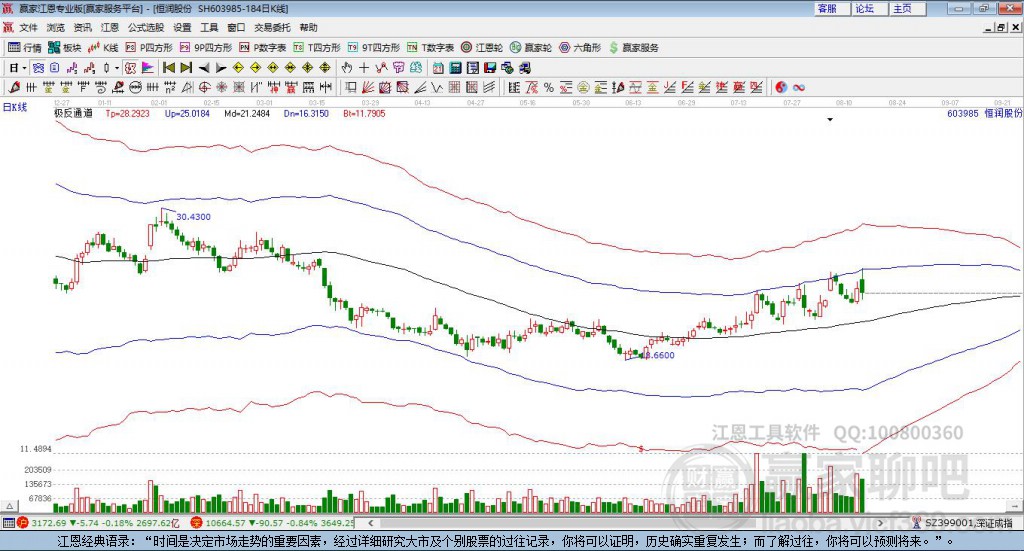Switch to K线 candlestick chart
Viewport: 1024px width, 551px height.
(x=103, y=48)
